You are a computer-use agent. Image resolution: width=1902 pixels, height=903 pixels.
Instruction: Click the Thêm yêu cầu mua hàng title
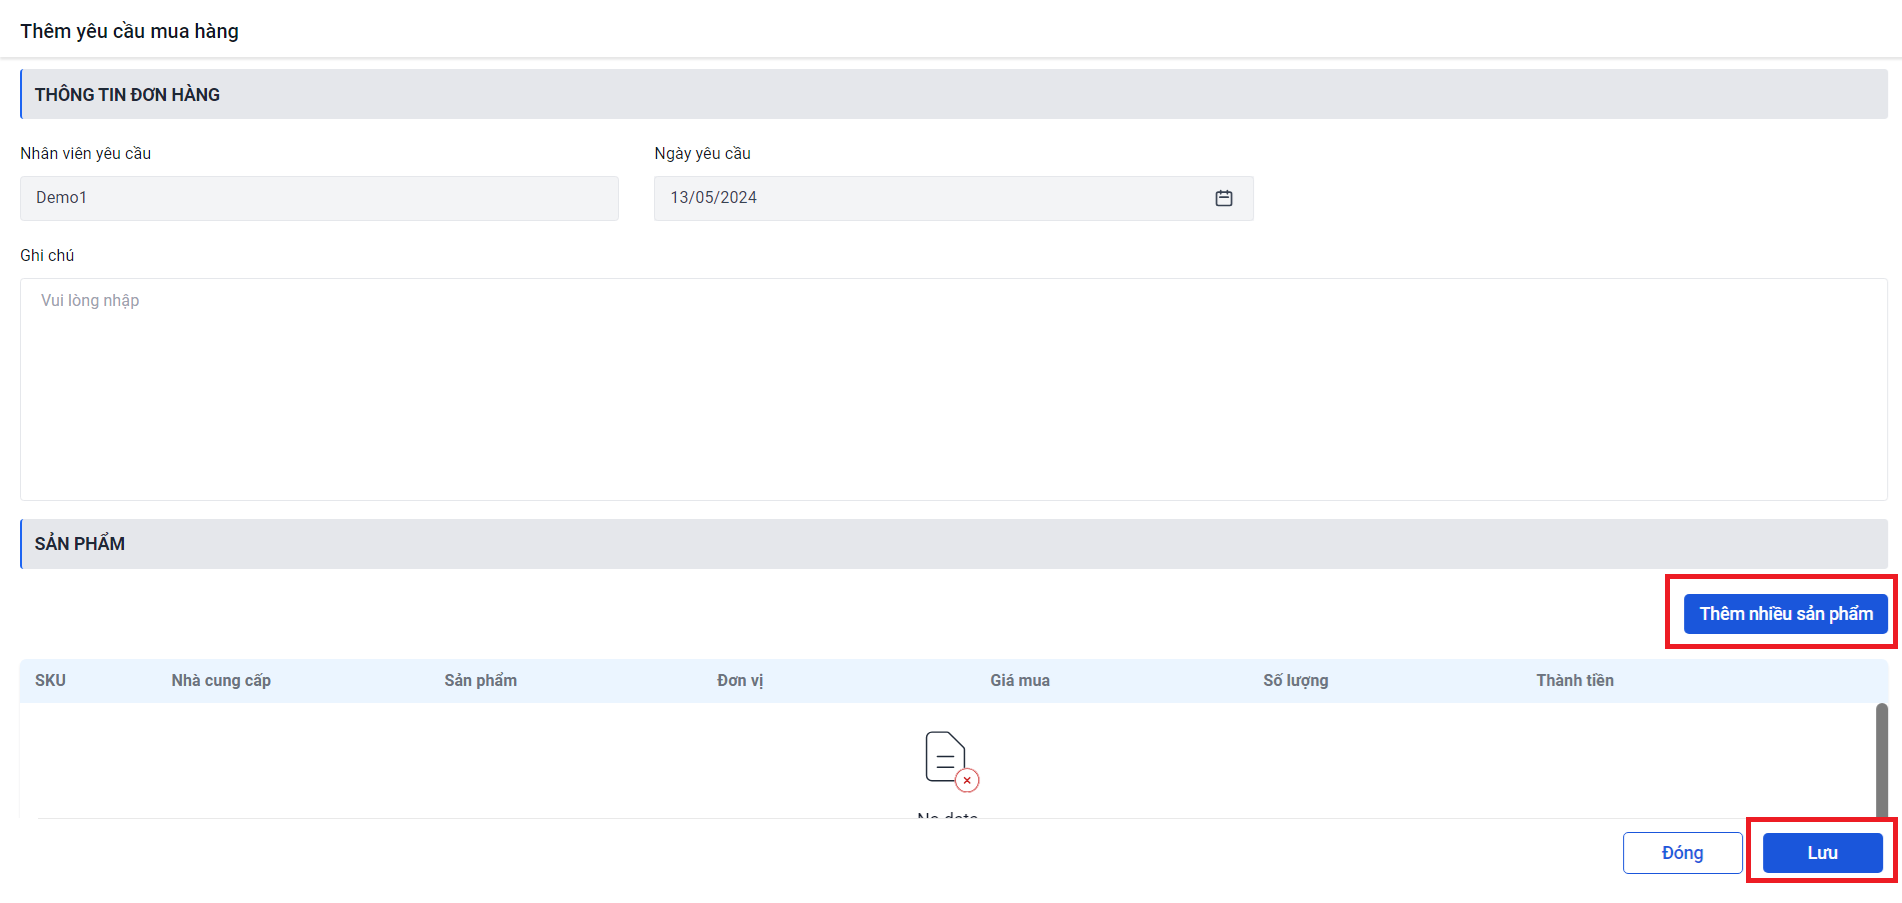130,31
